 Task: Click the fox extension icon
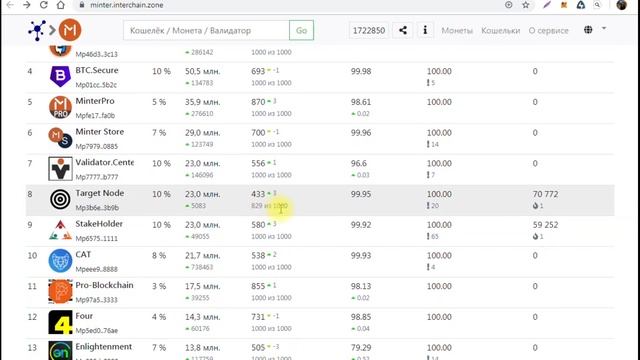coord(564,5)
